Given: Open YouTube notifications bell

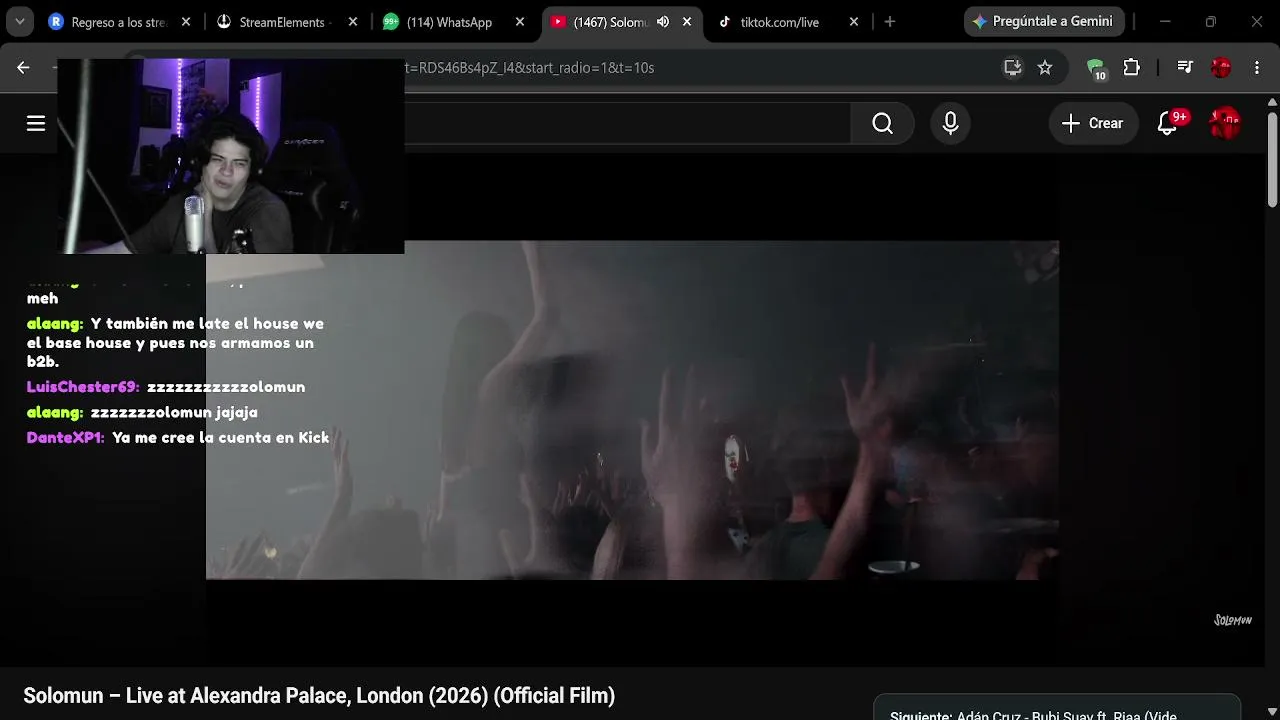Looking at the screenshot, I should coord(1167,123).
